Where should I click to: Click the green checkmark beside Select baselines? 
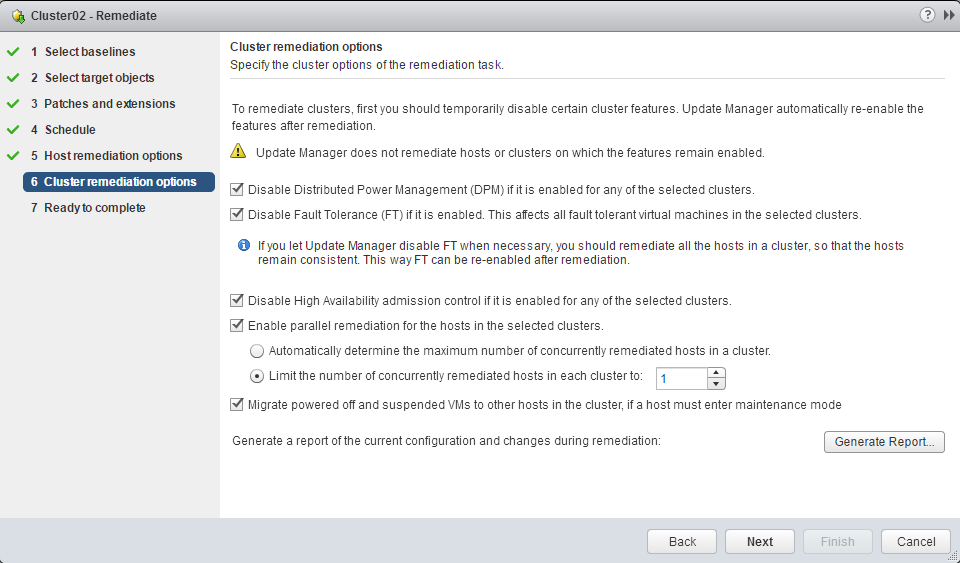13,52
